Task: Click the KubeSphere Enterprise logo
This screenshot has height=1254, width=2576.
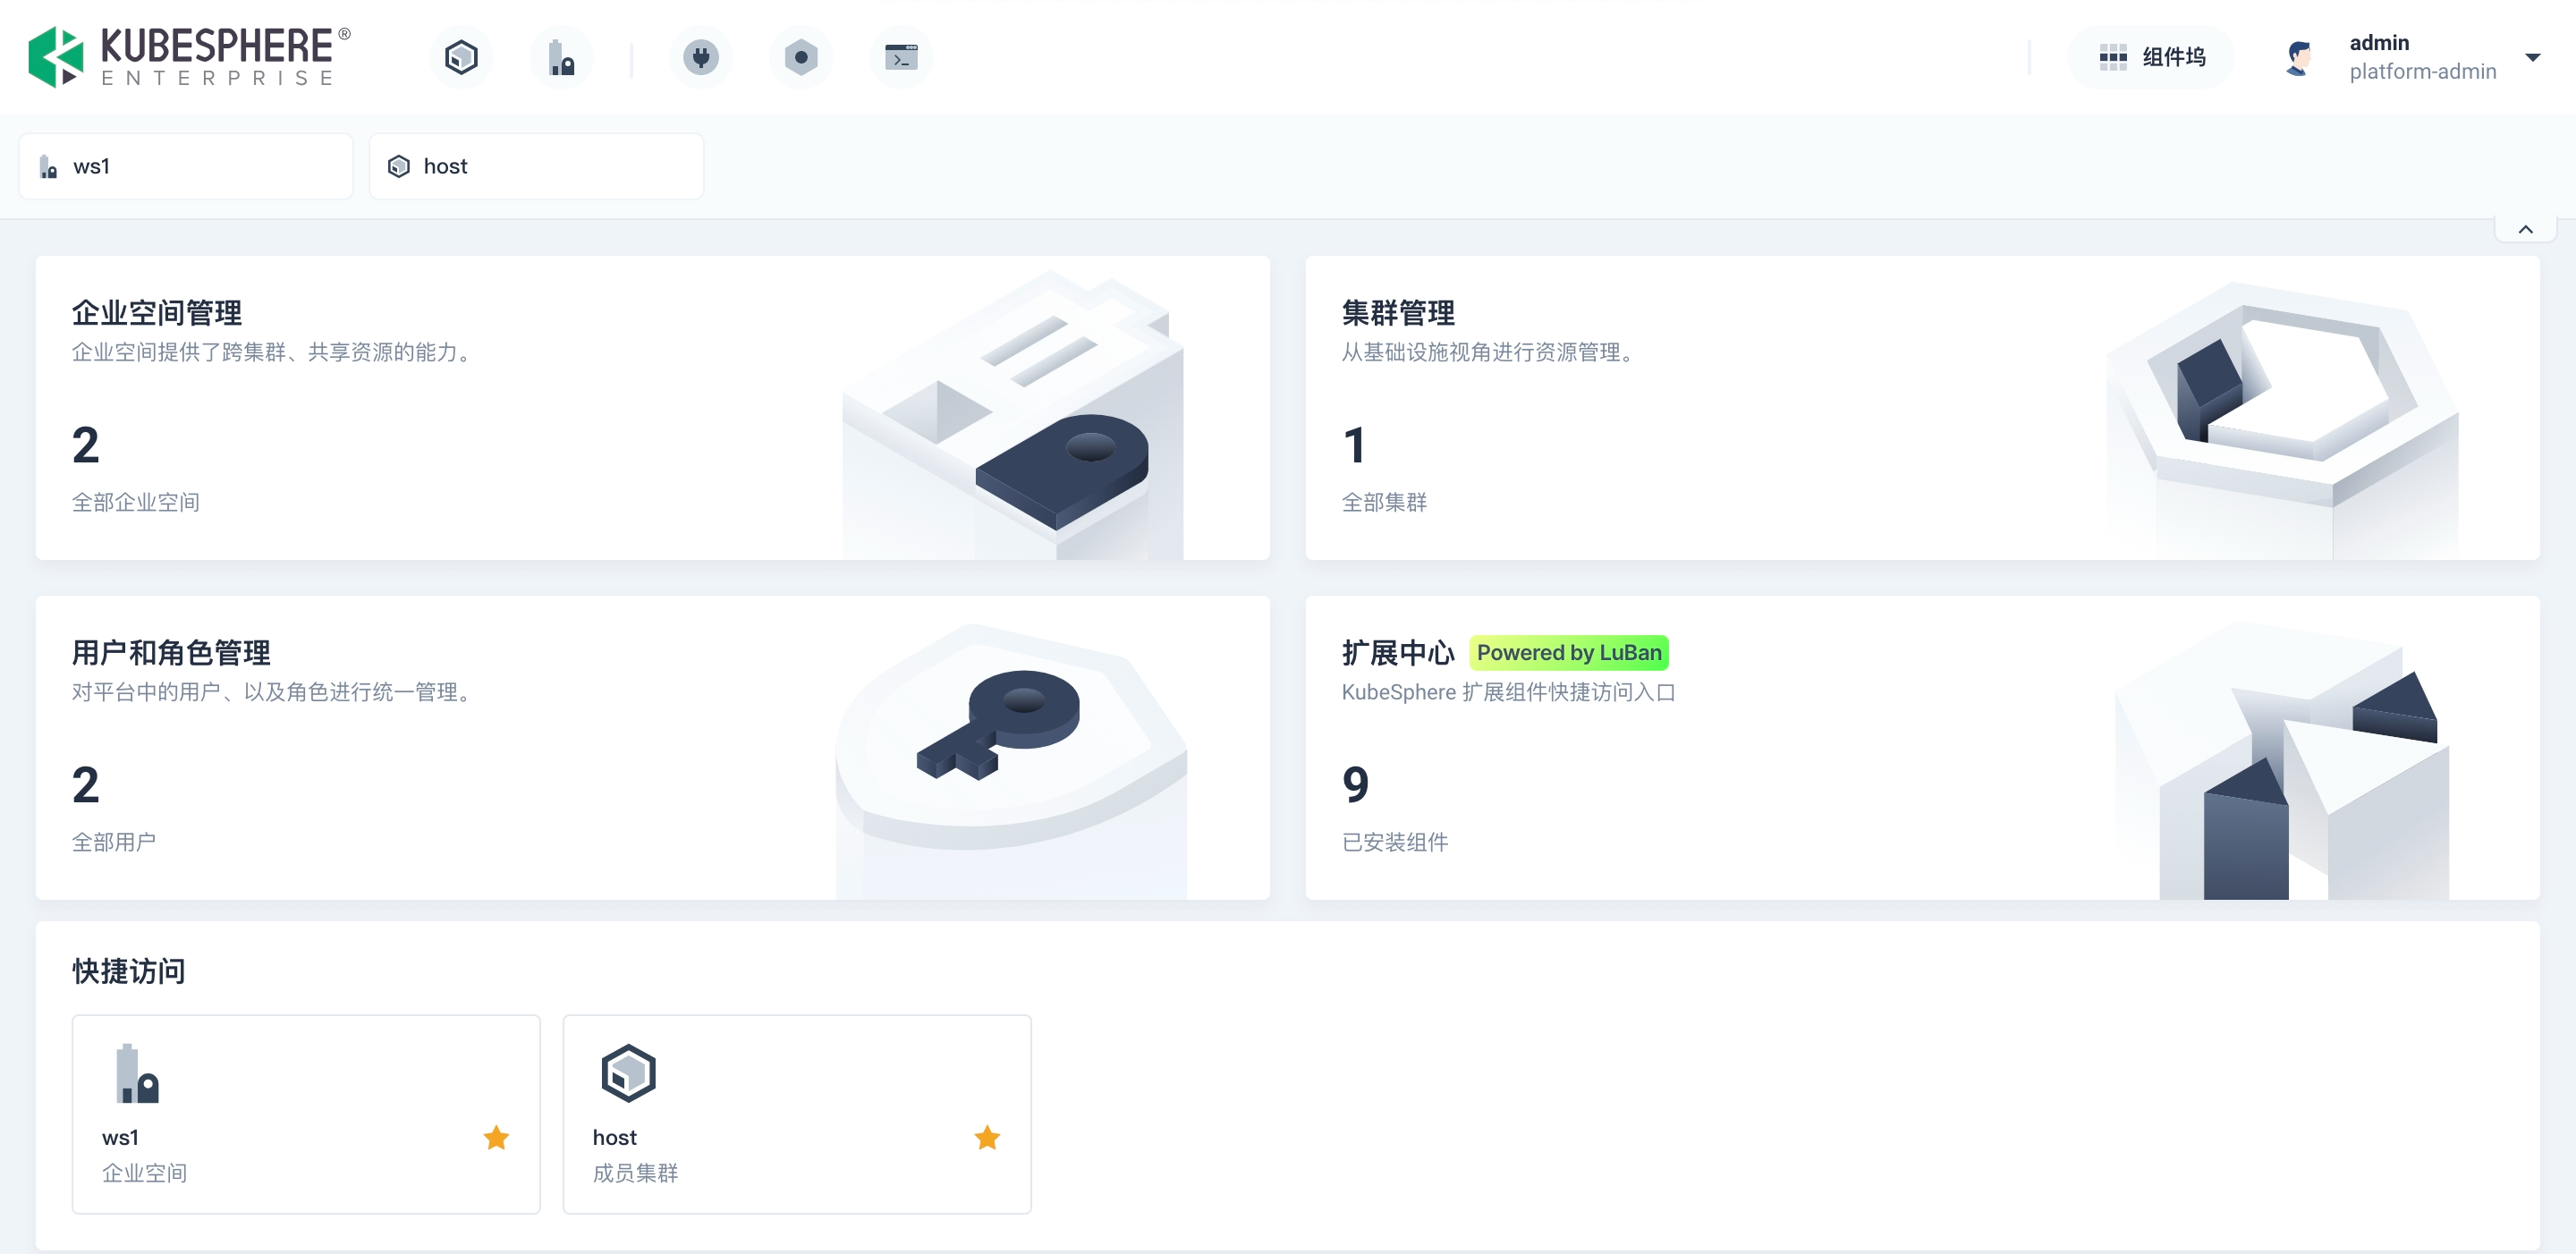Action: pyautogui.click(x=190, y=57)
